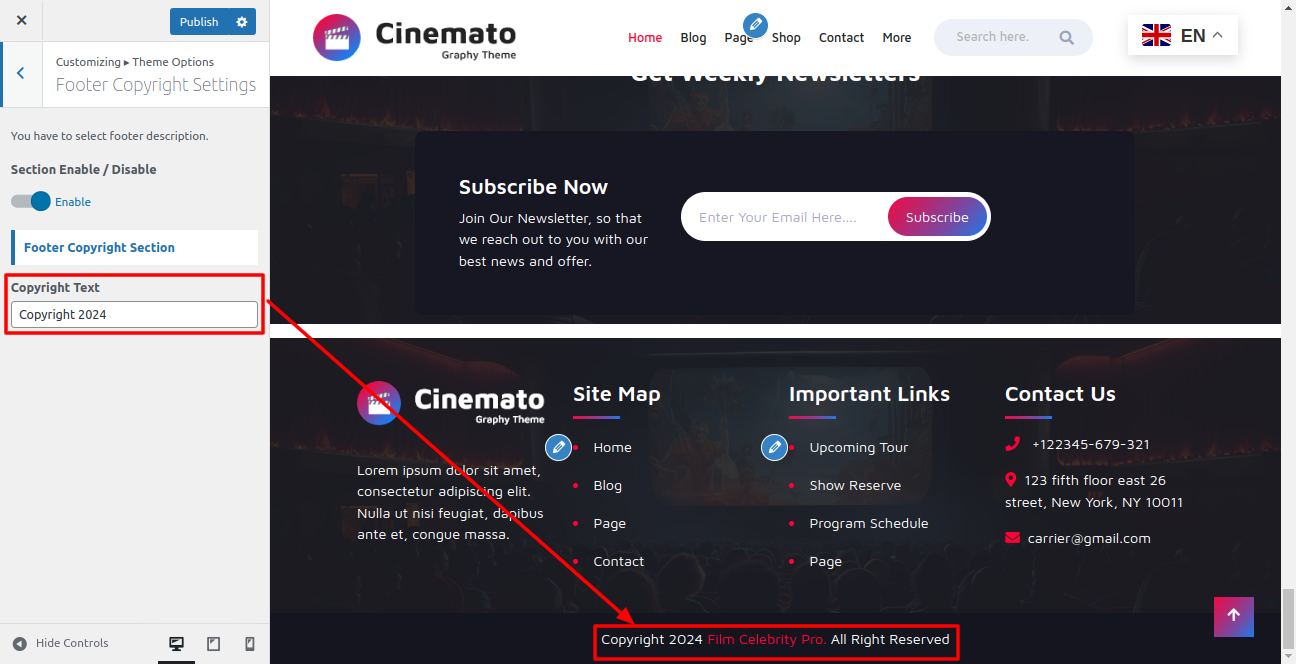Open the Shop menu item

click(786, 38)
